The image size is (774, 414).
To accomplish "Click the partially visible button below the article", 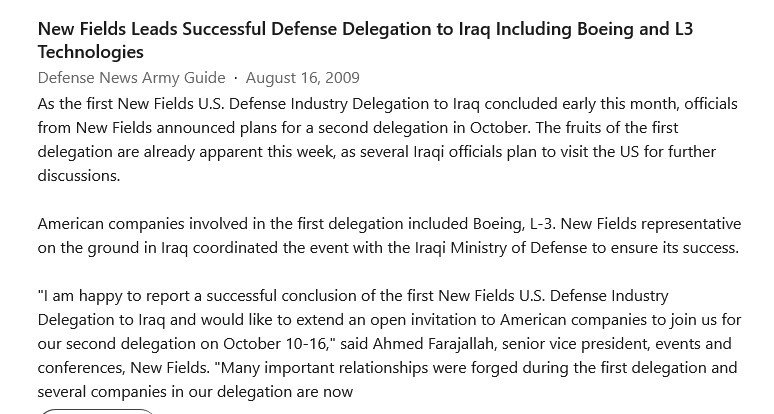I will [97, 411].
